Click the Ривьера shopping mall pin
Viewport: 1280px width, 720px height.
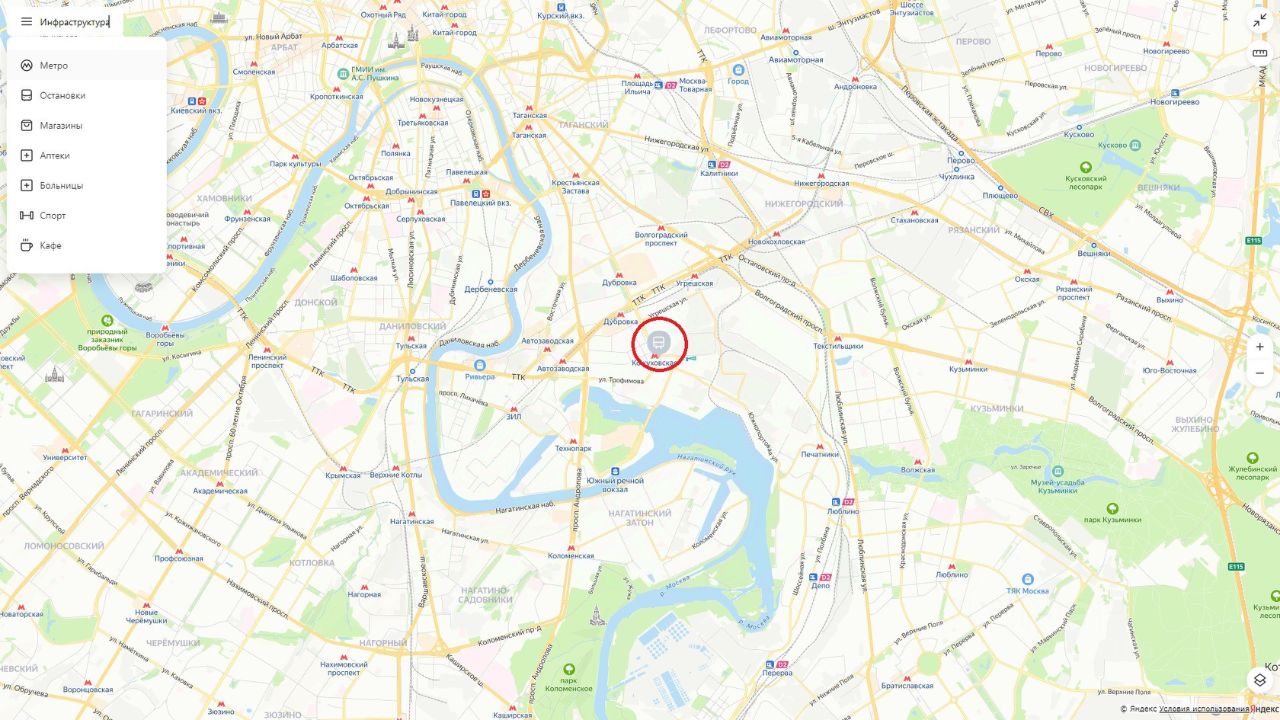[x=480, y=365]
